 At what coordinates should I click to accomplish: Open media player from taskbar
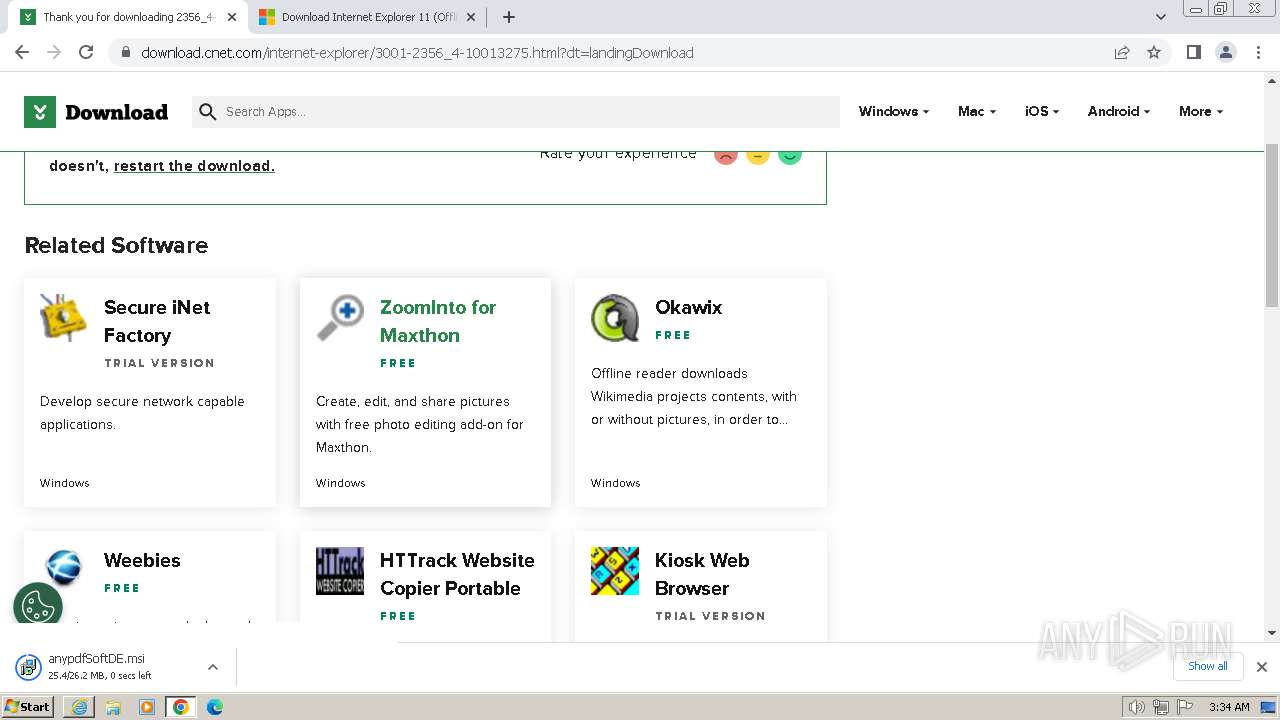(x=147, y=707)
